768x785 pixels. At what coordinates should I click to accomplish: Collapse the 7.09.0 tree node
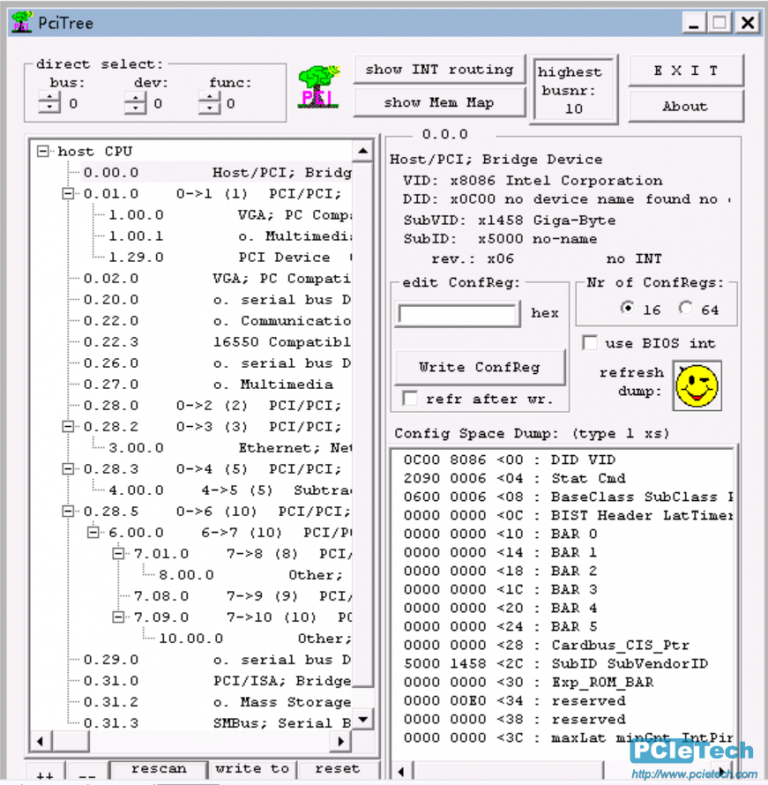point(120,617)
